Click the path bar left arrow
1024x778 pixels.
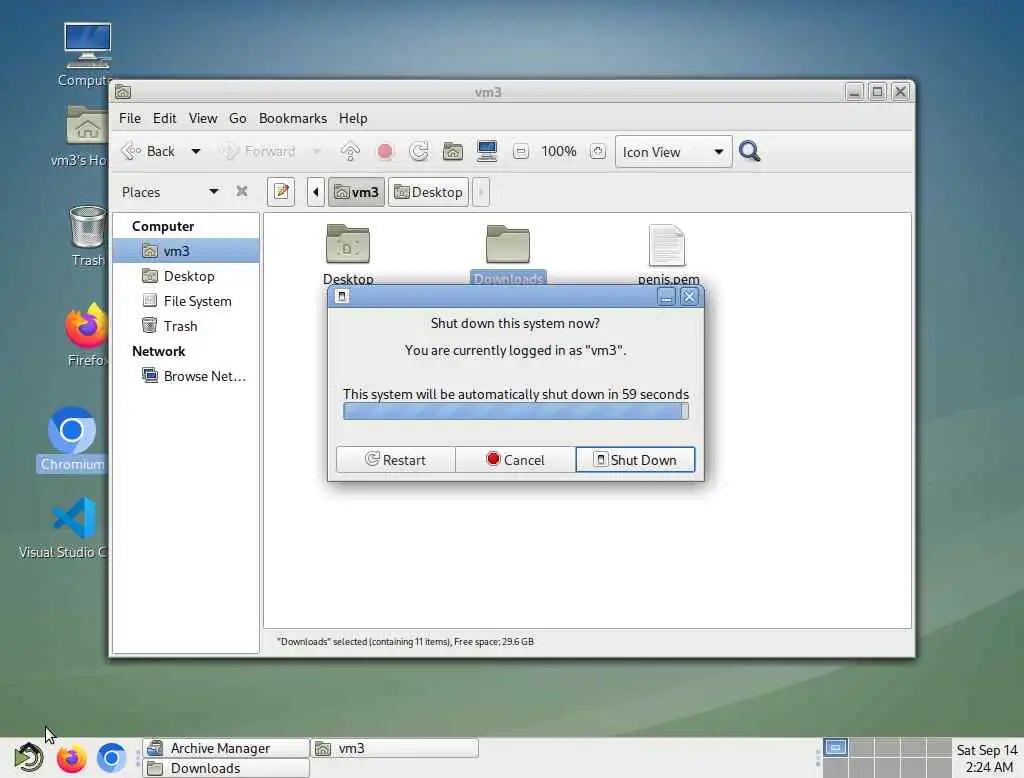(x=315, y=192)
